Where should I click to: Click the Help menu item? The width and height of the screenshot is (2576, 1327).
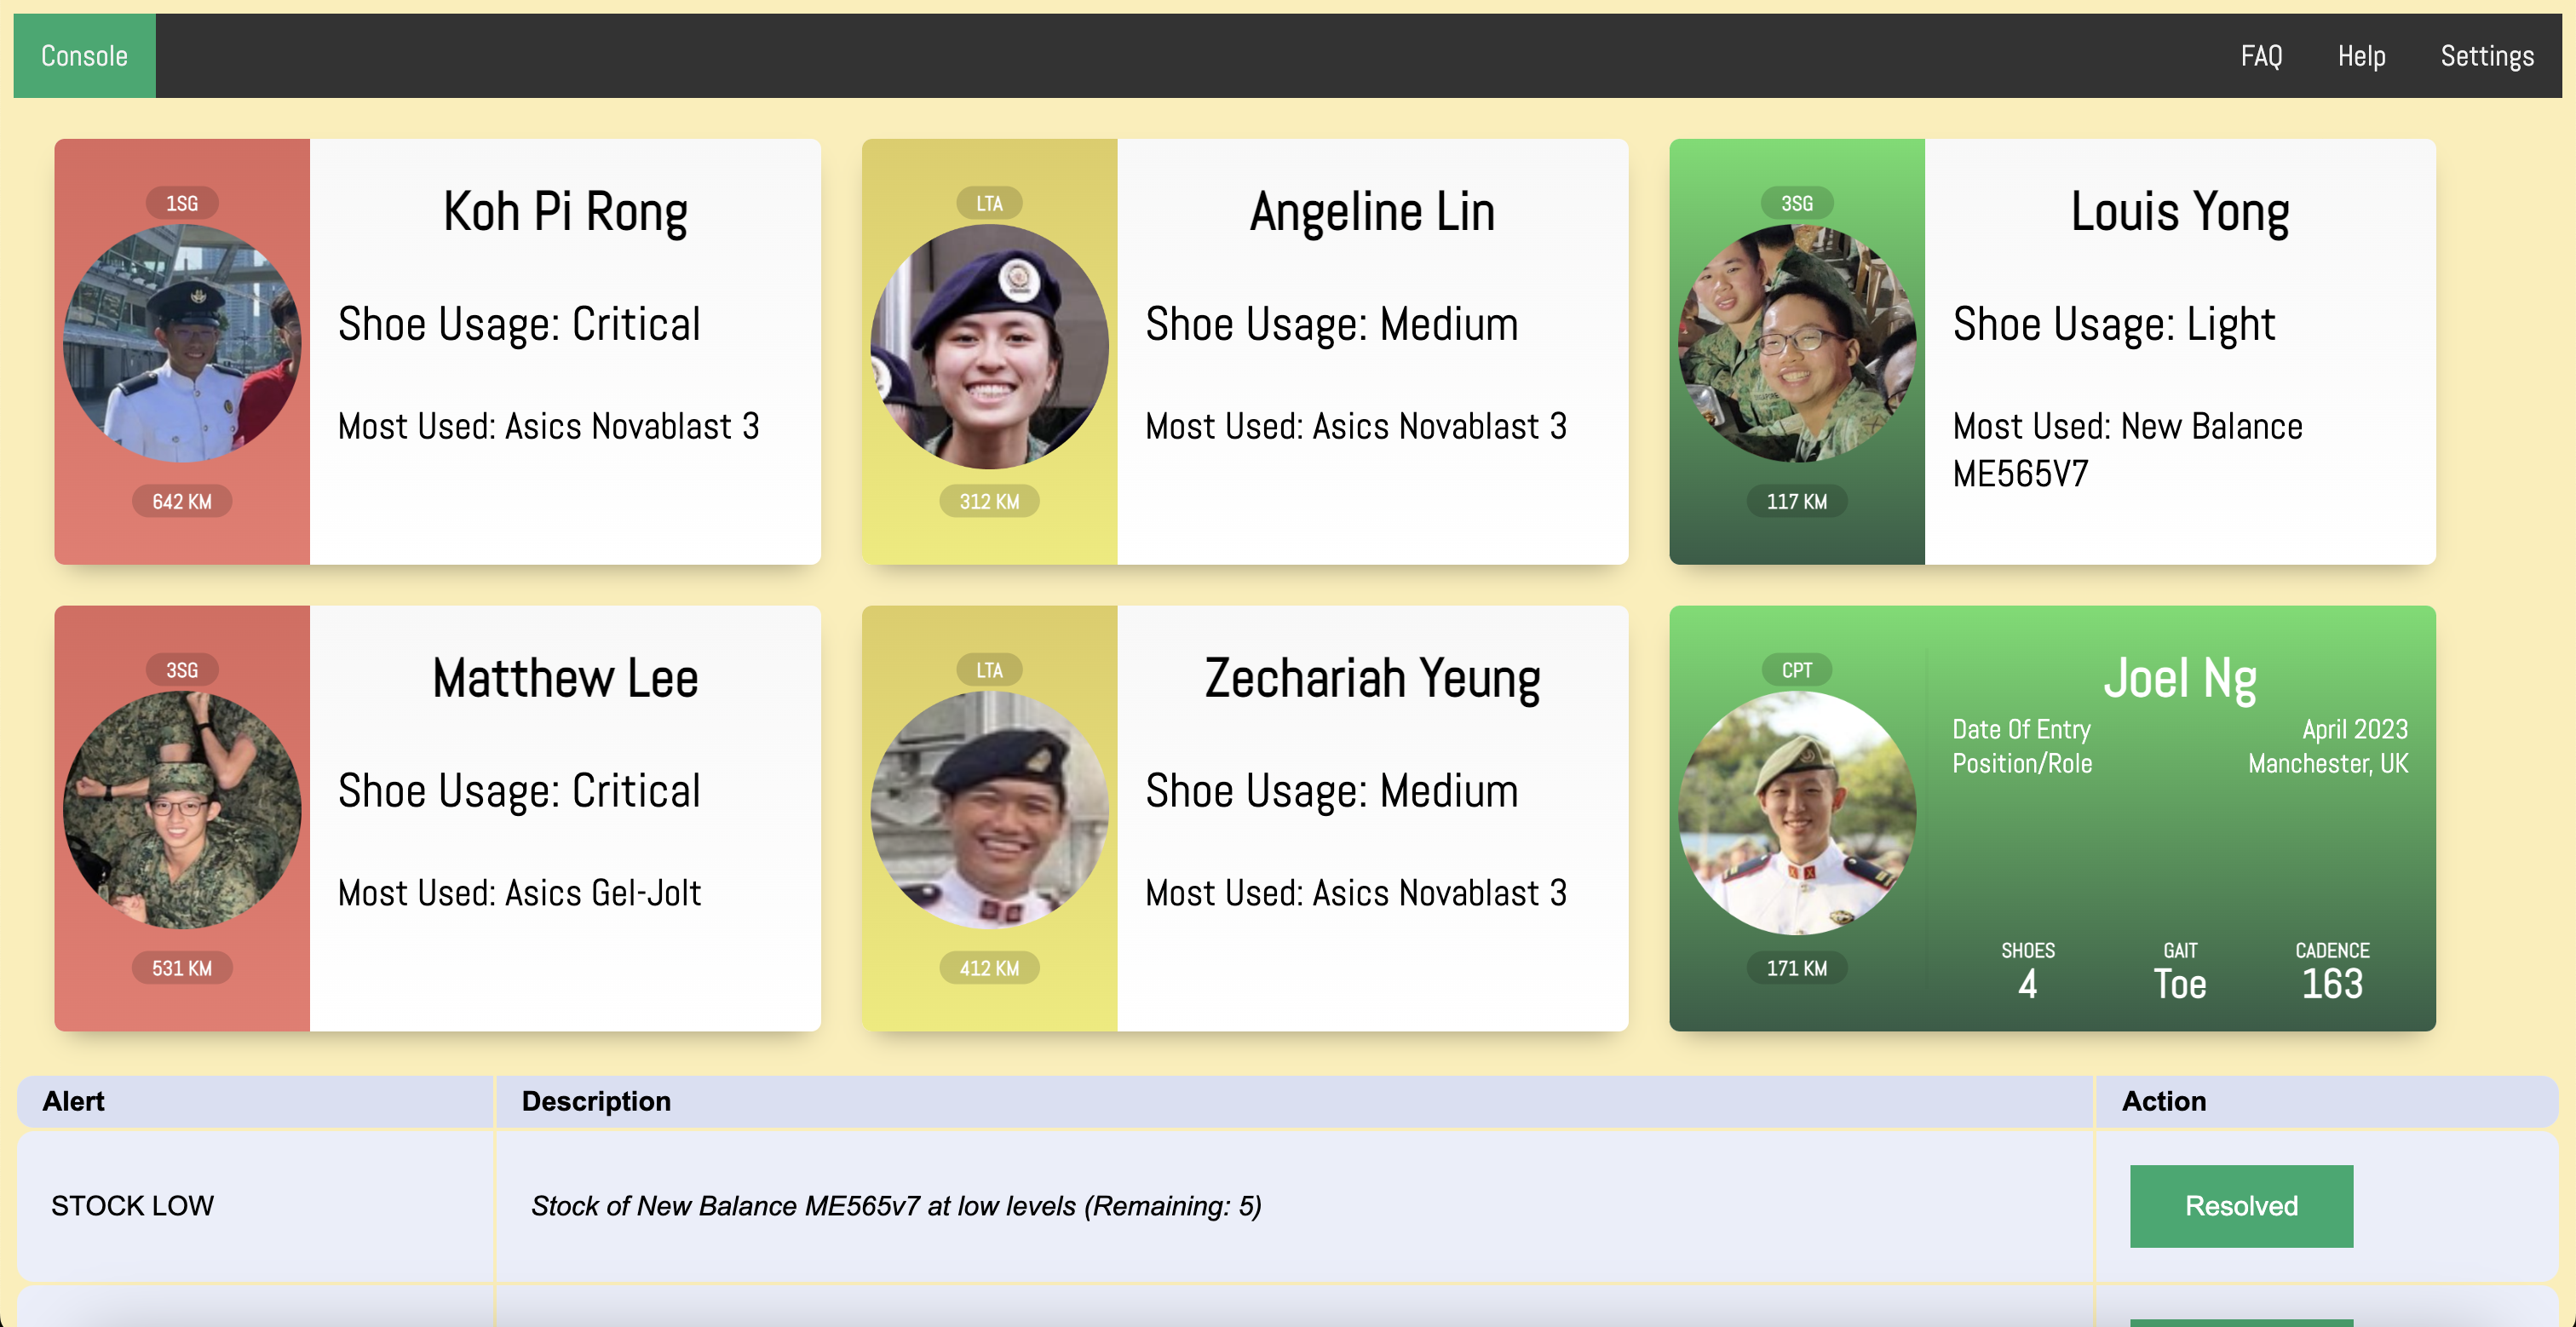point(2361,56)
